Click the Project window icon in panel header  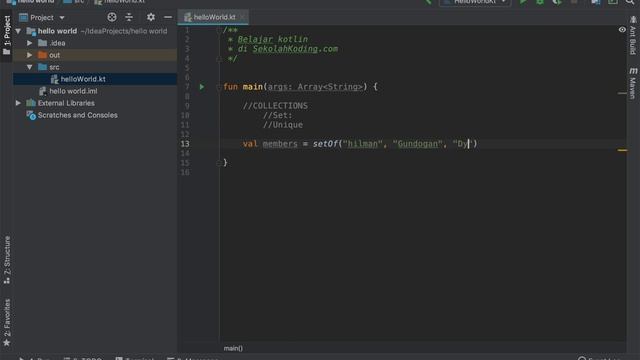click(x=23, y=18)
